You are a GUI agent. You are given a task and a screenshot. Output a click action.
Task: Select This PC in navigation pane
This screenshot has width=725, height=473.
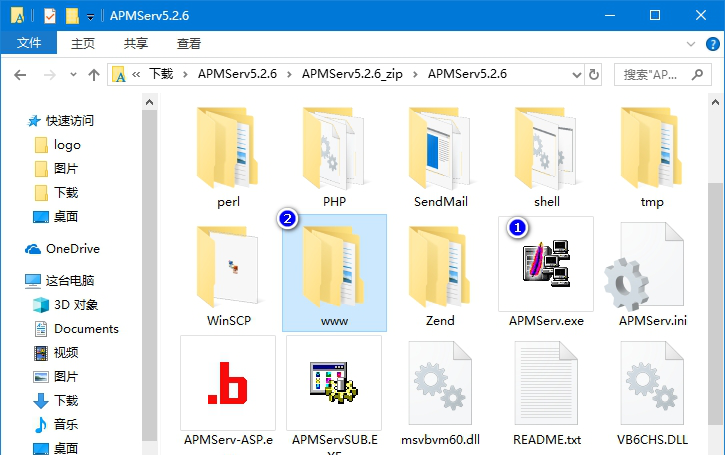60,280
